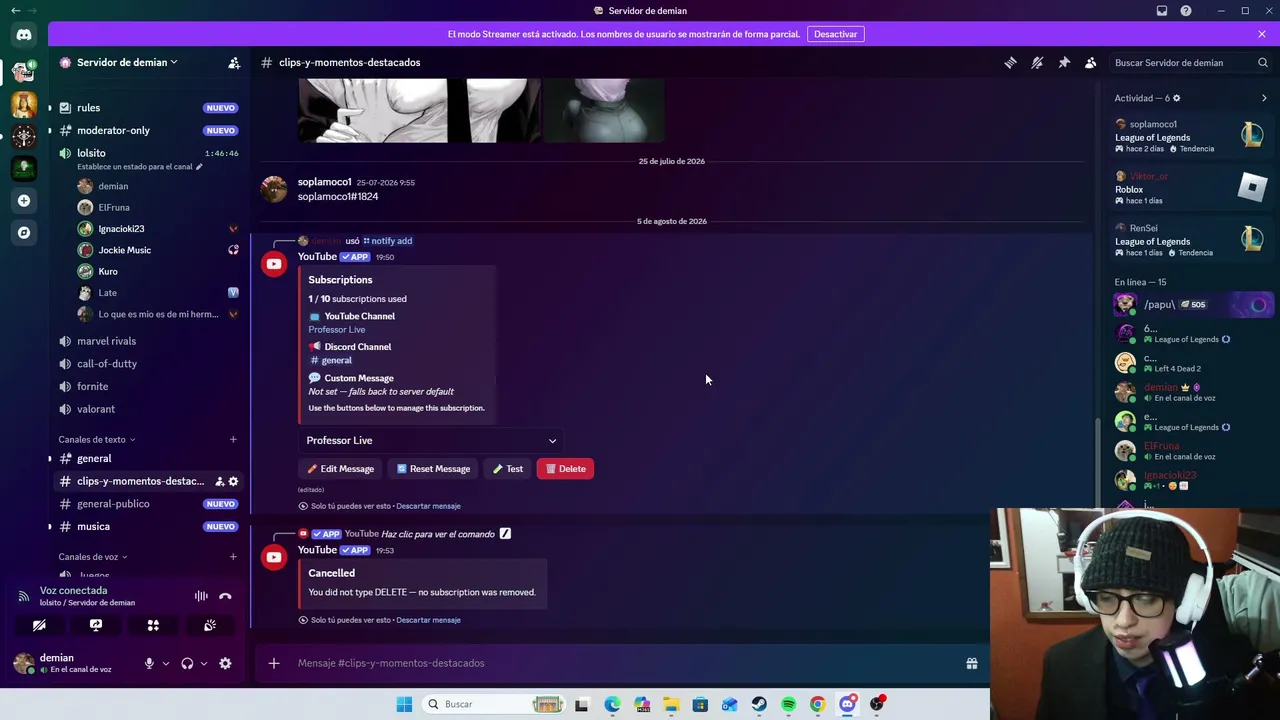Image resolution: width=1280 pixels, height=720 pixels.
Task: Start an activity in voice panel
Action: coord(153,625)
